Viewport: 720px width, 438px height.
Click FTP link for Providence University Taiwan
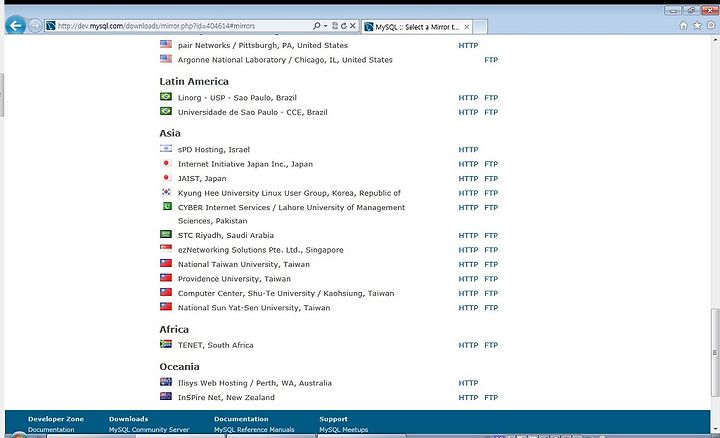pyautogui.click(x=491, y=279)
